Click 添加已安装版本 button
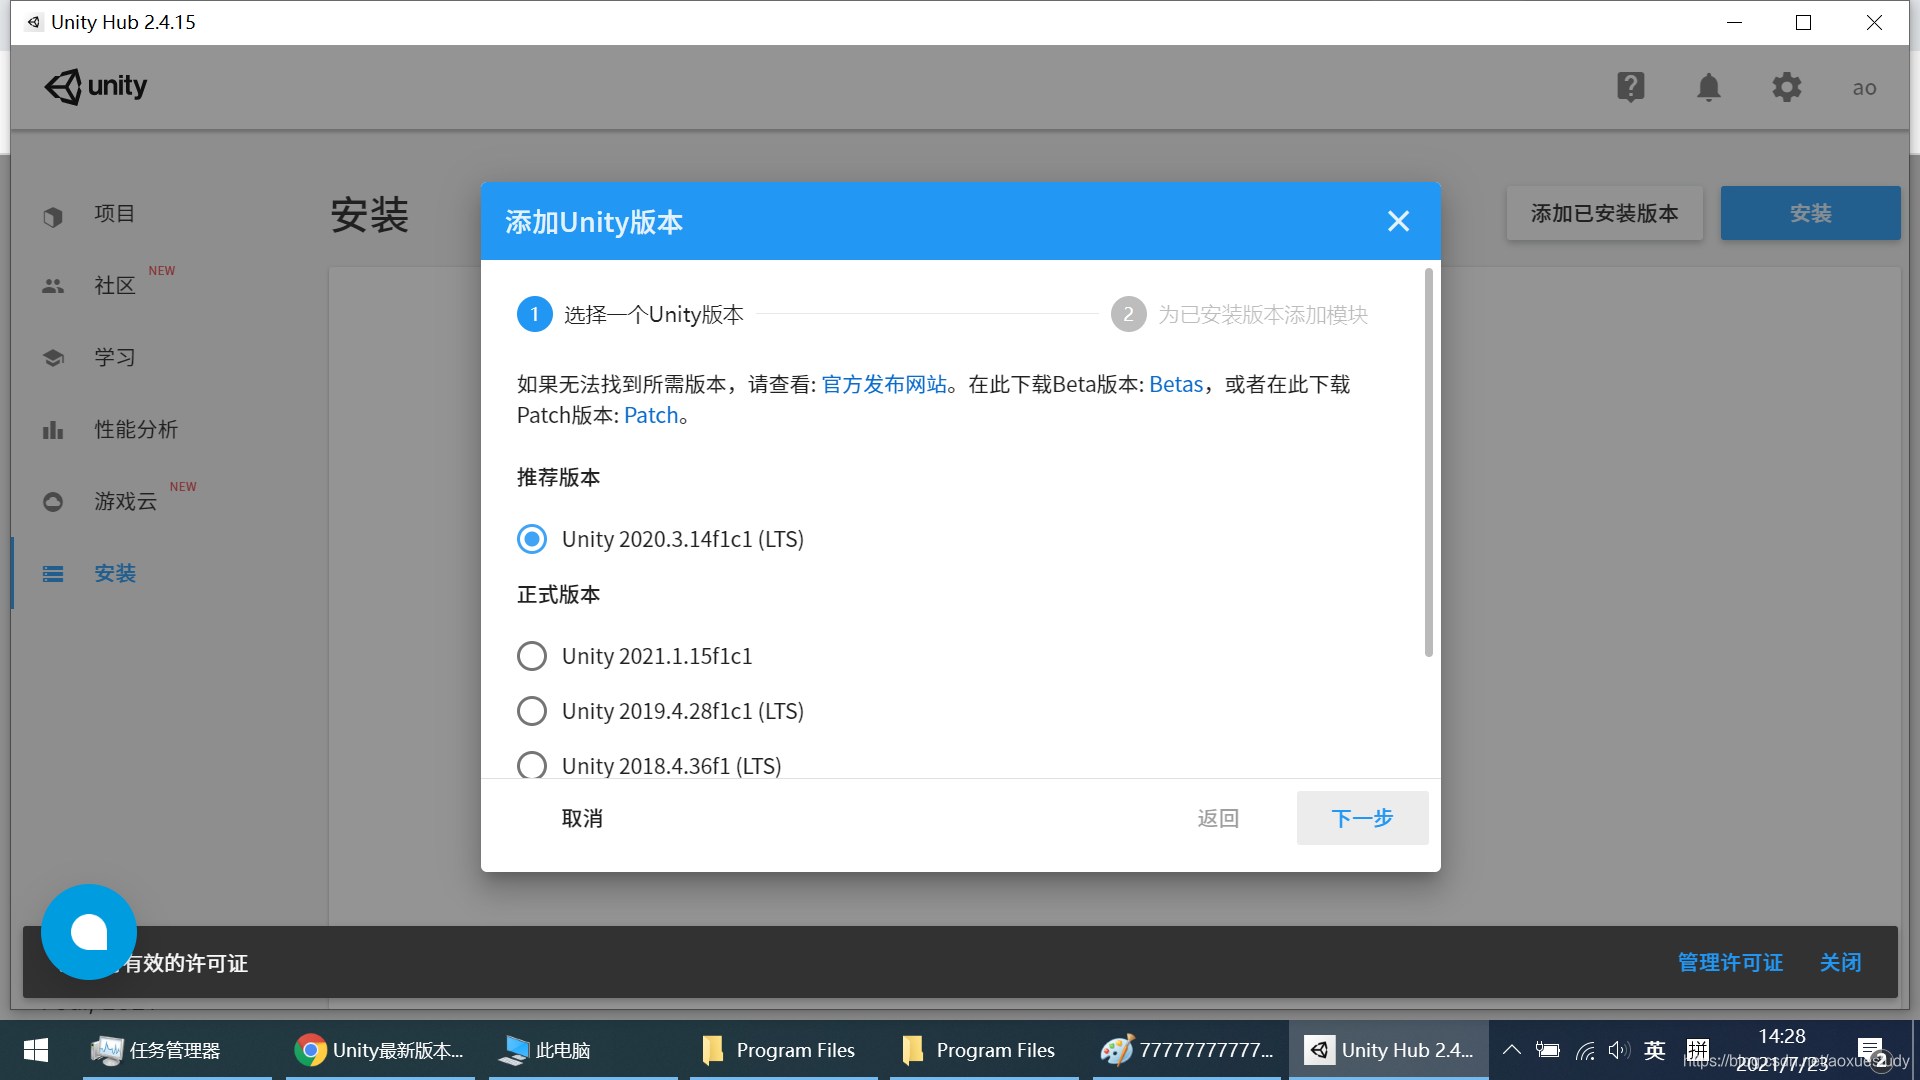Image resolution: width=1920 pixels, height=1080 pixels. coord(1604,213)
